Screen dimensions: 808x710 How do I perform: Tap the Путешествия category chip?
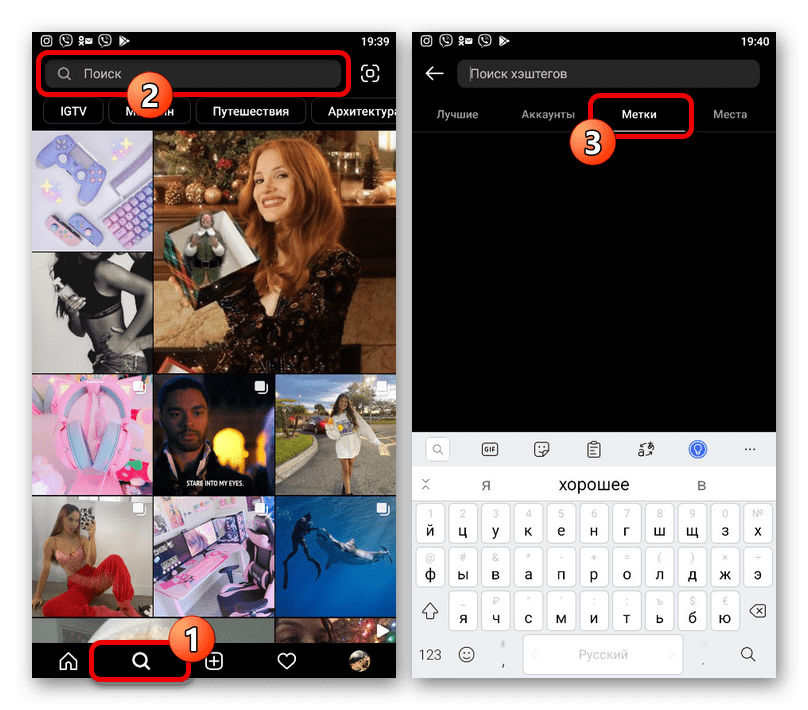point(249,112)
